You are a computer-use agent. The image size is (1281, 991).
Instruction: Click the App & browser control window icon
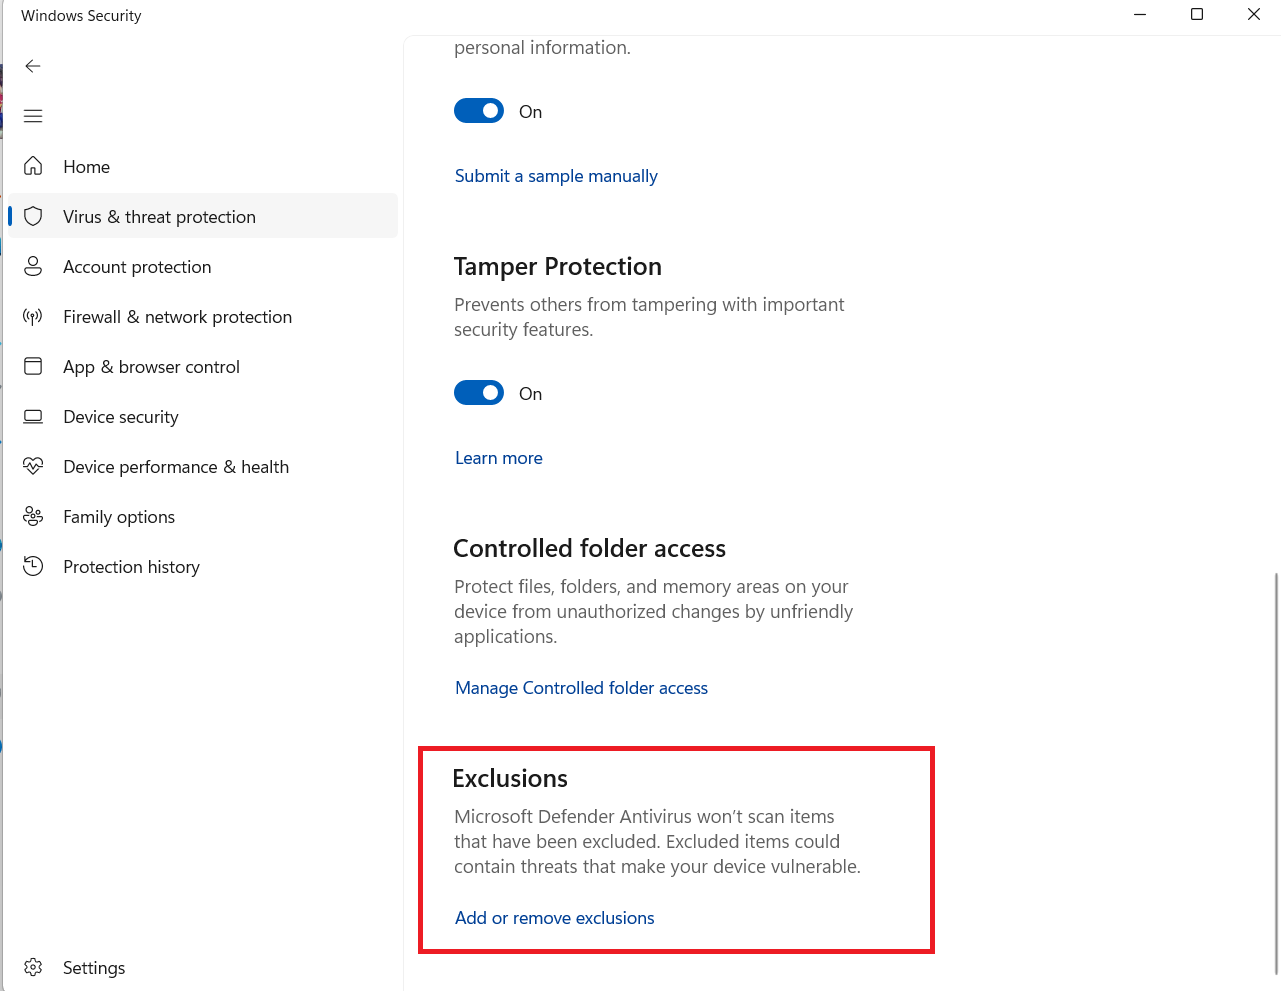pos(33,366)
